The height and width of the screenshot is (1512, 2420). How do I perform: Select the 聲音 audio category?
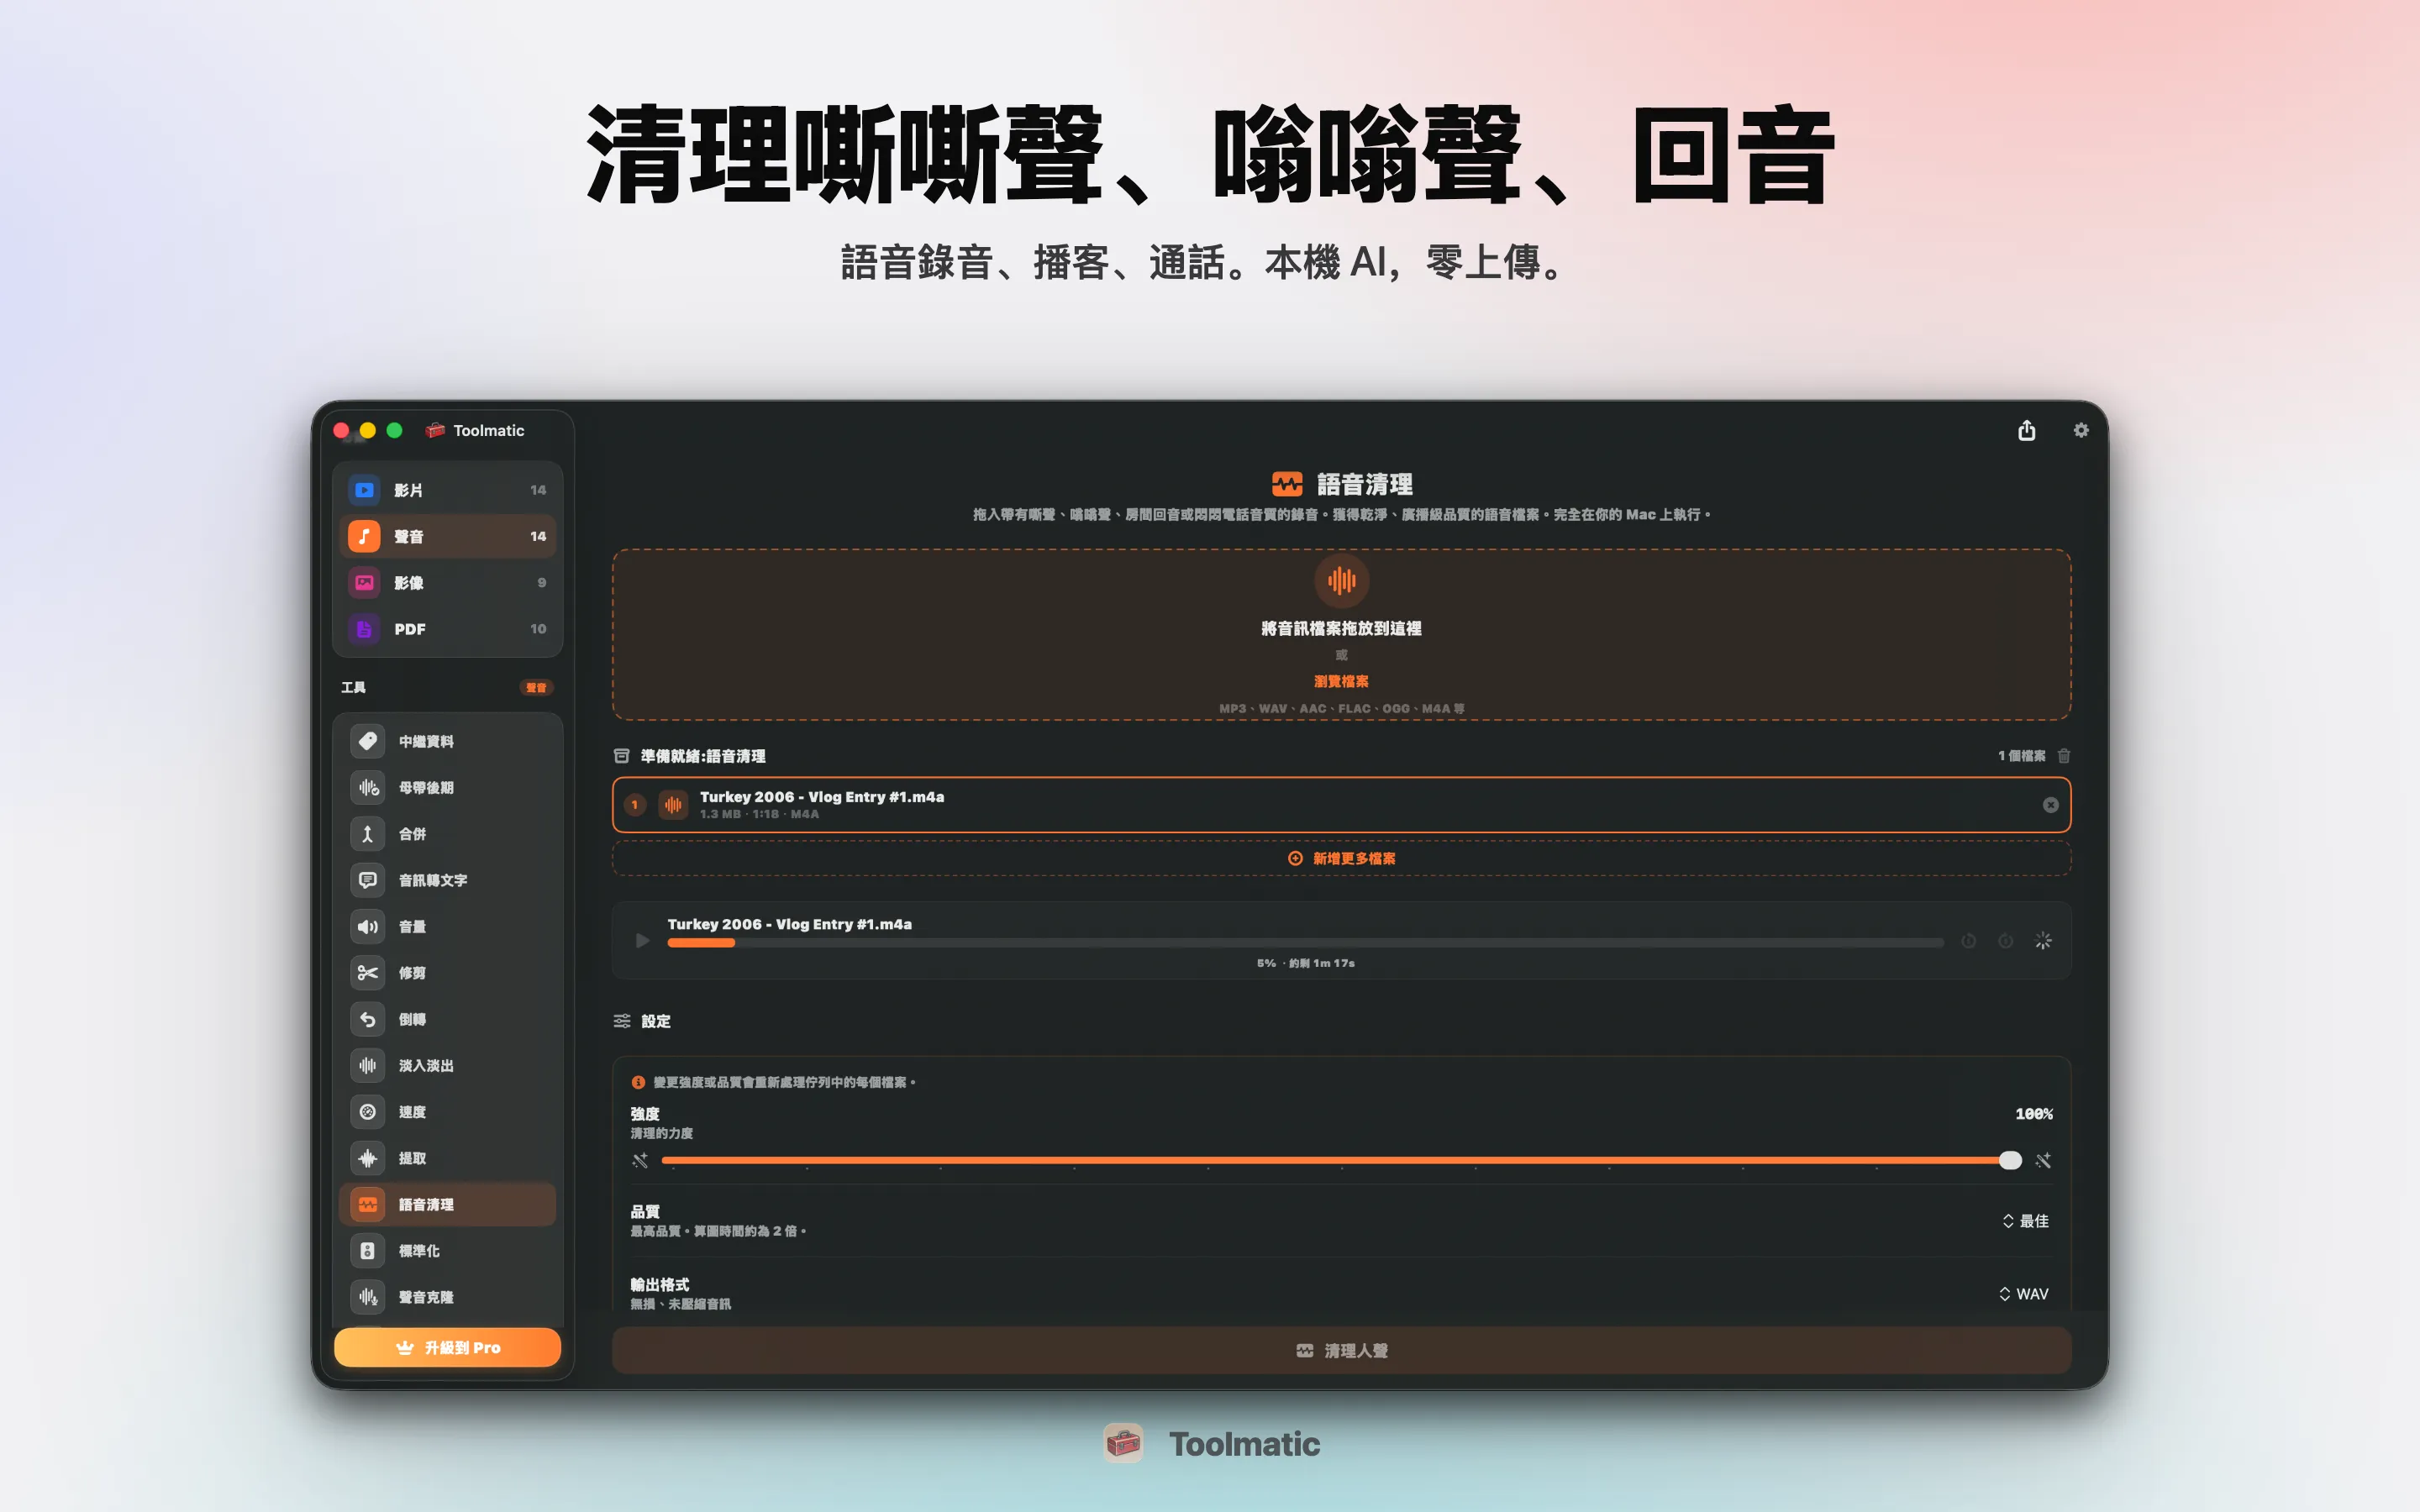click(447, 536)
